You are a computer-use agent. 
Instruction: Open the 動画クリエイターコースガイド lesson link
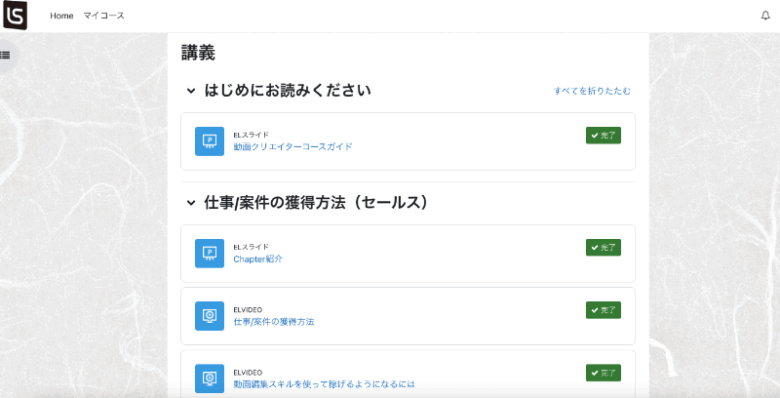pos(293,147)
